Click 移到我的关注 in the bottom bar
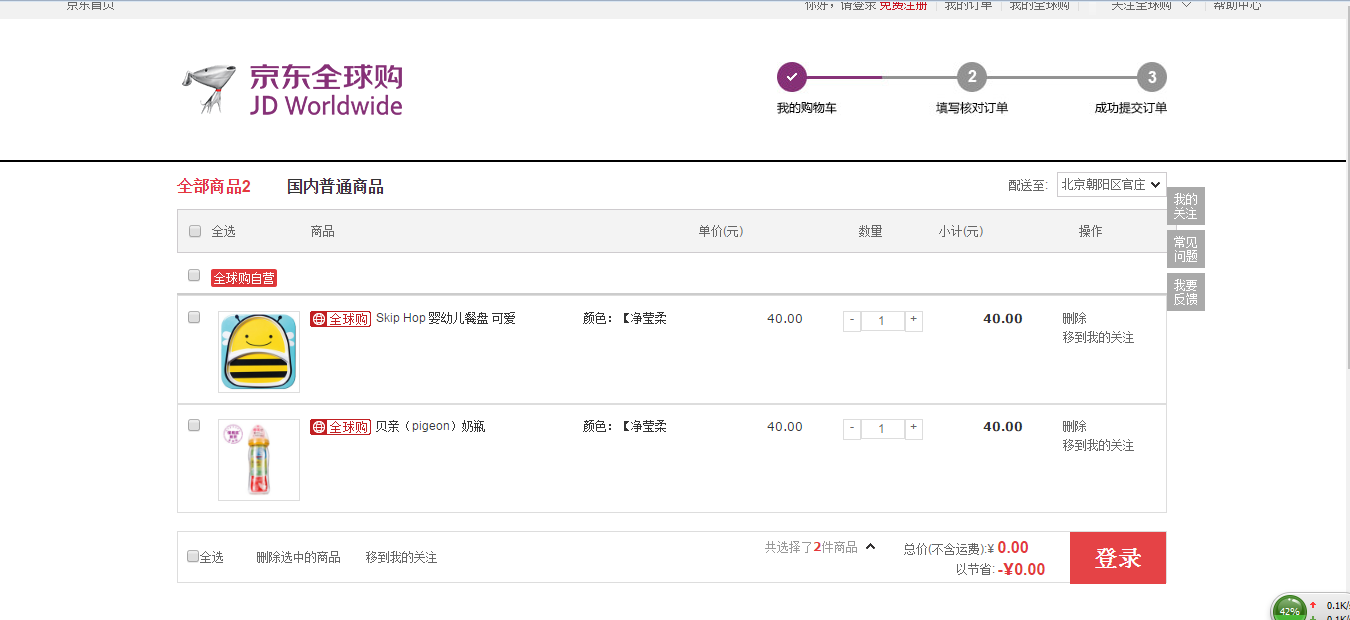Image resolution: width=1350 pixels, height=620 pixels. (x=401, y=558)
